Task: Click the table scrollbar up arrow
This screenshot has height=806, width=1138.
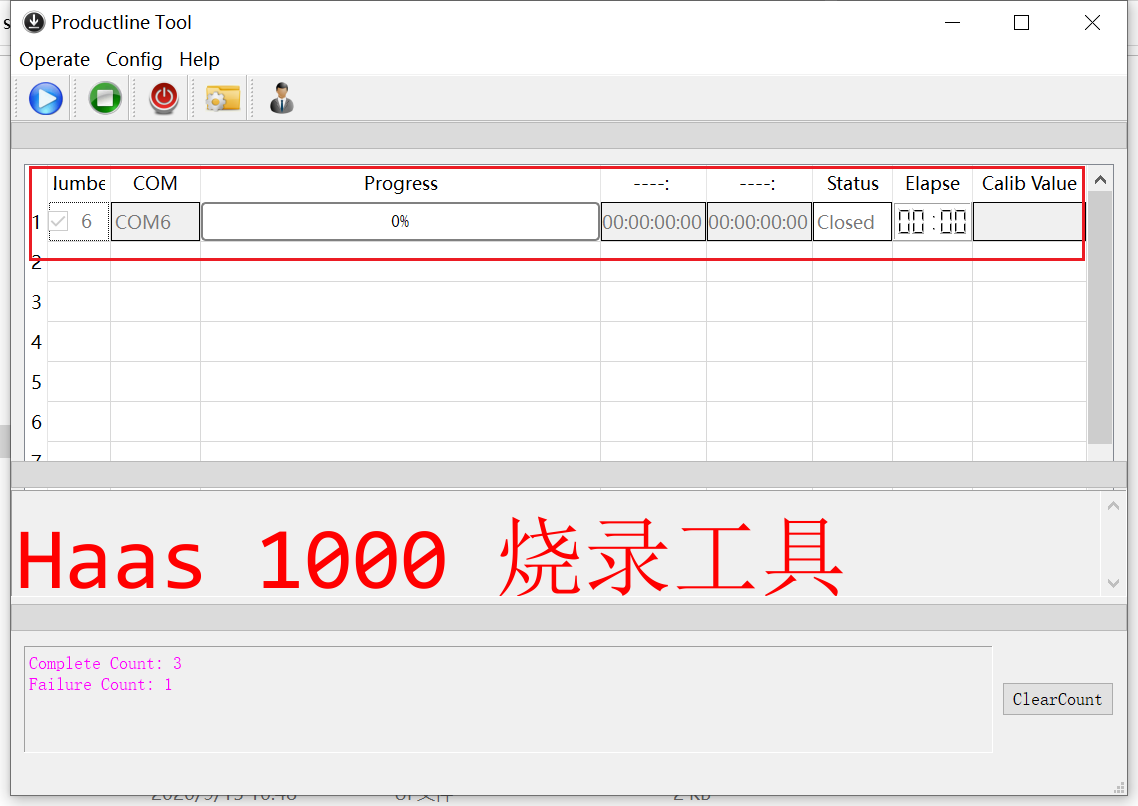Action: click(x=1100, y=179)
